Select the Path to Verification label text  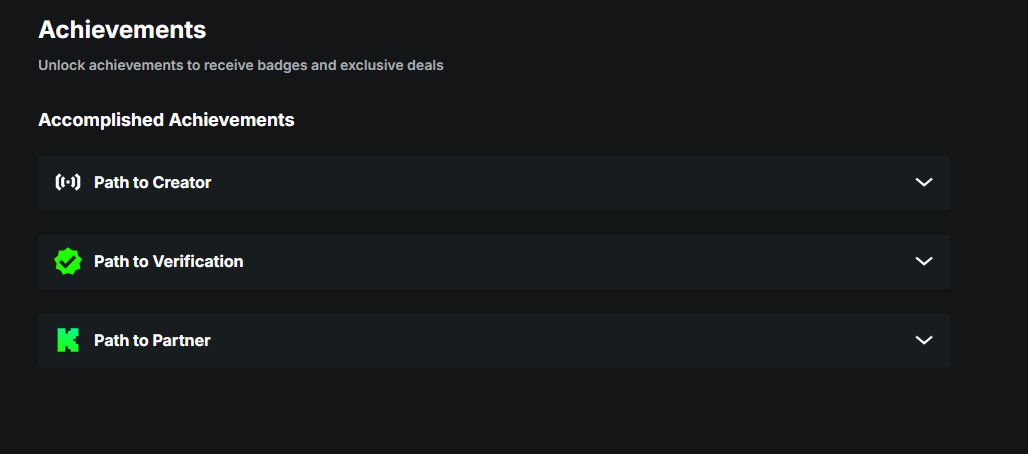[168, 261]
